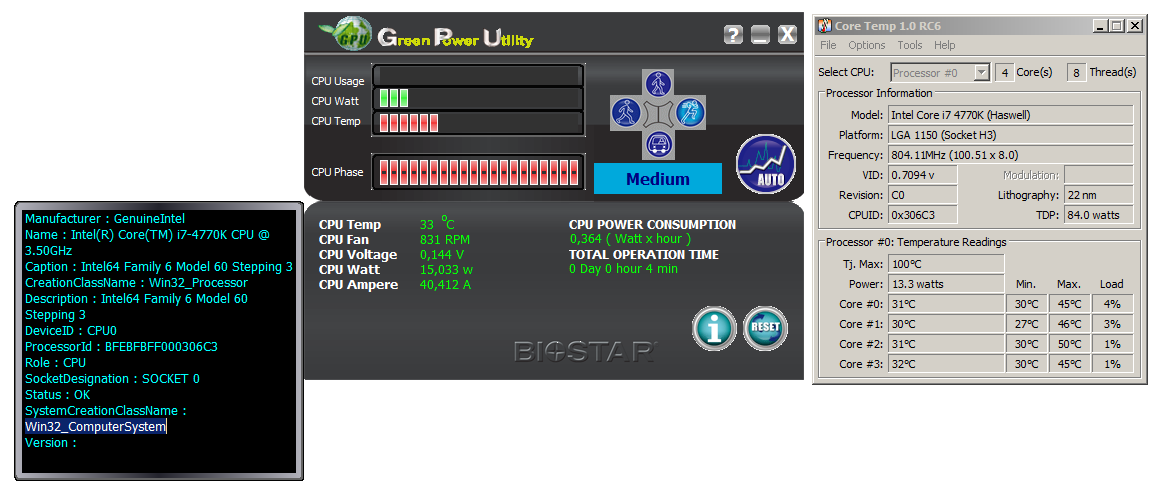The height and width of the screenshot is (504, 1165).
Task: Open the Options menu in Core Temp
Action: pos(867,45)
